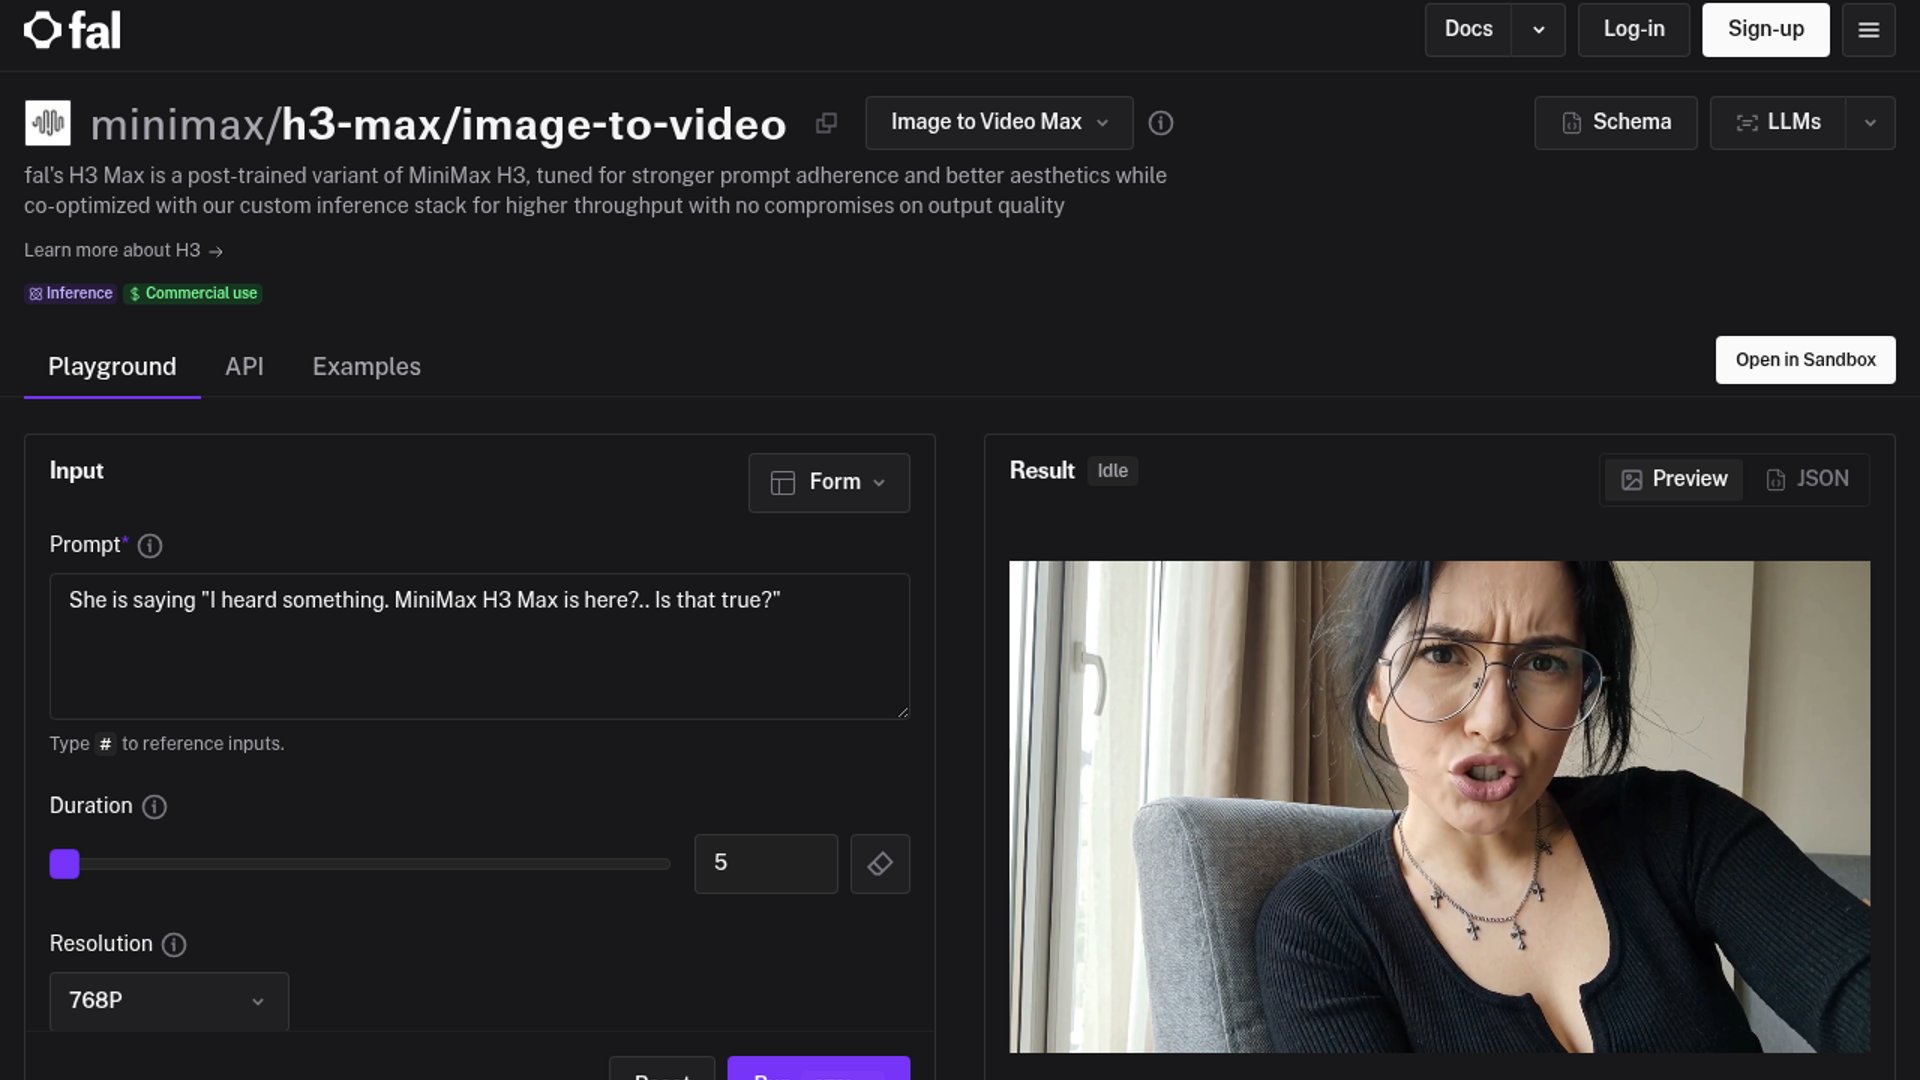The height and width of the screenshot is (1080, 1920).
Task: Switch to the Examples tab
Action: [x=366, y=367]
